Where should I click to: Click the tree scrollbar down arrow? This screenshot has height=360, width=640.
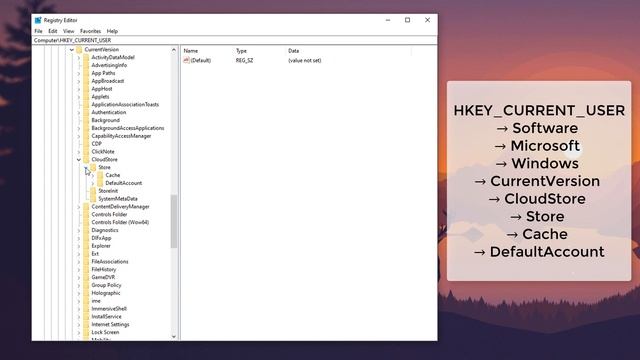click(174, 337)
